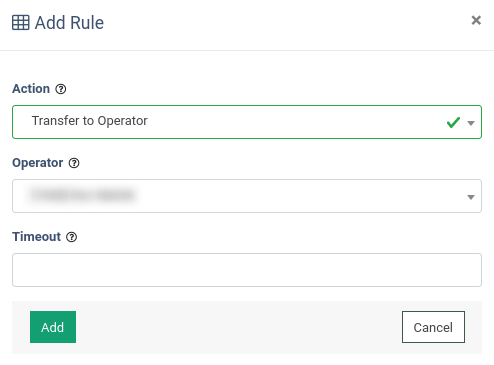The width and height of the screenshot is (494, 365).
Task: Open the Timeout help question mark
Action: pyautogui.click(x=71, y=237)
